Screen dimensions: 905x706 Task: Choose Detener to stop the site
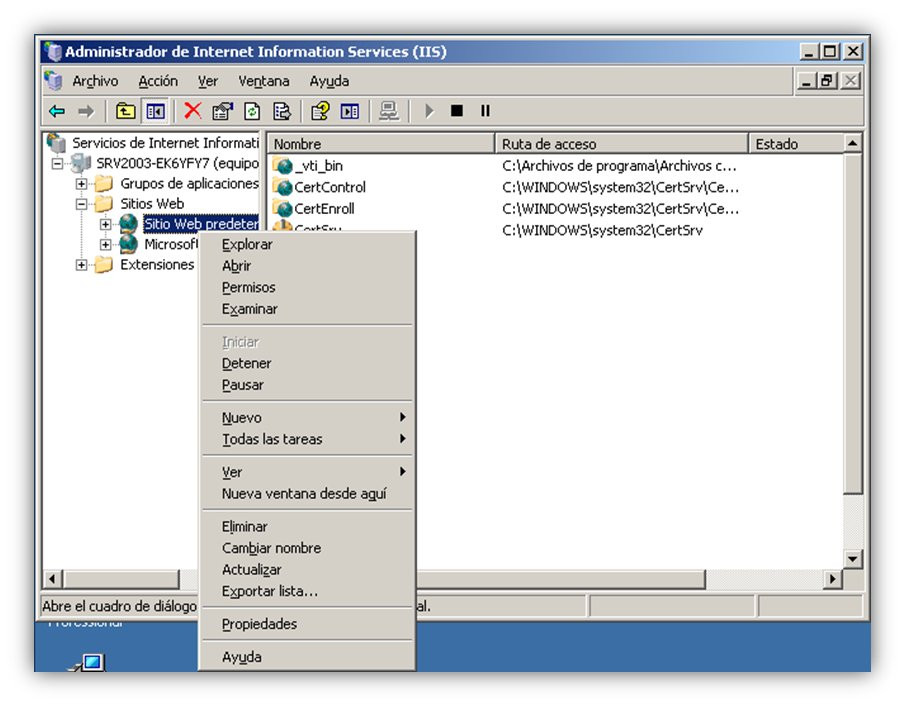pos(307,364)
